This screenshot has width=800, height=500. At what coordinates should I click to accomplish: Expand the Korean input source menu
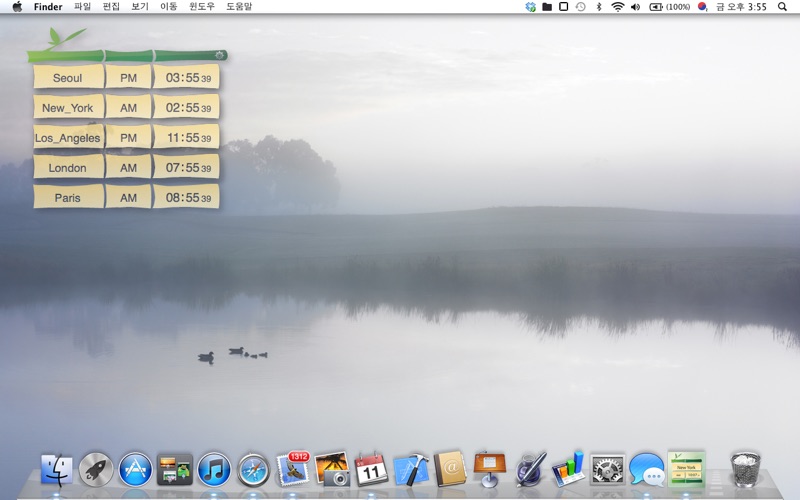(x=702, y=7)
